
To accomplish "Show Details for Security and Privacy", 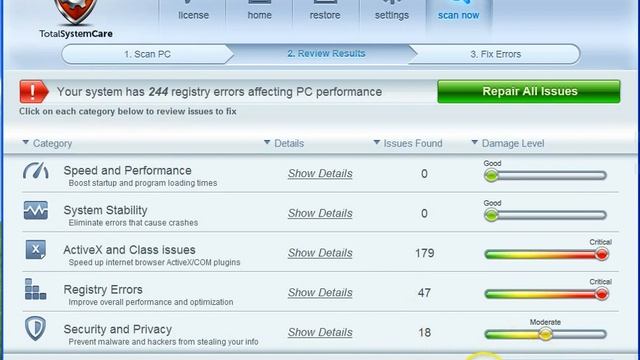I will tap(320, 332).
